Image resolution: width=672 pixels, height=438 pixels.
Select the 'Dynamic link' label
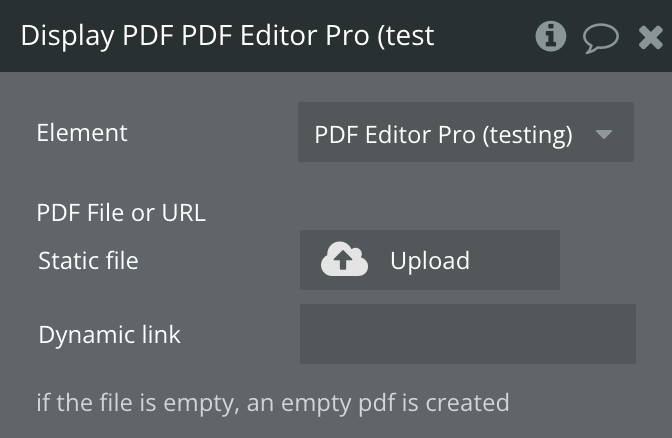pos(109,334)
